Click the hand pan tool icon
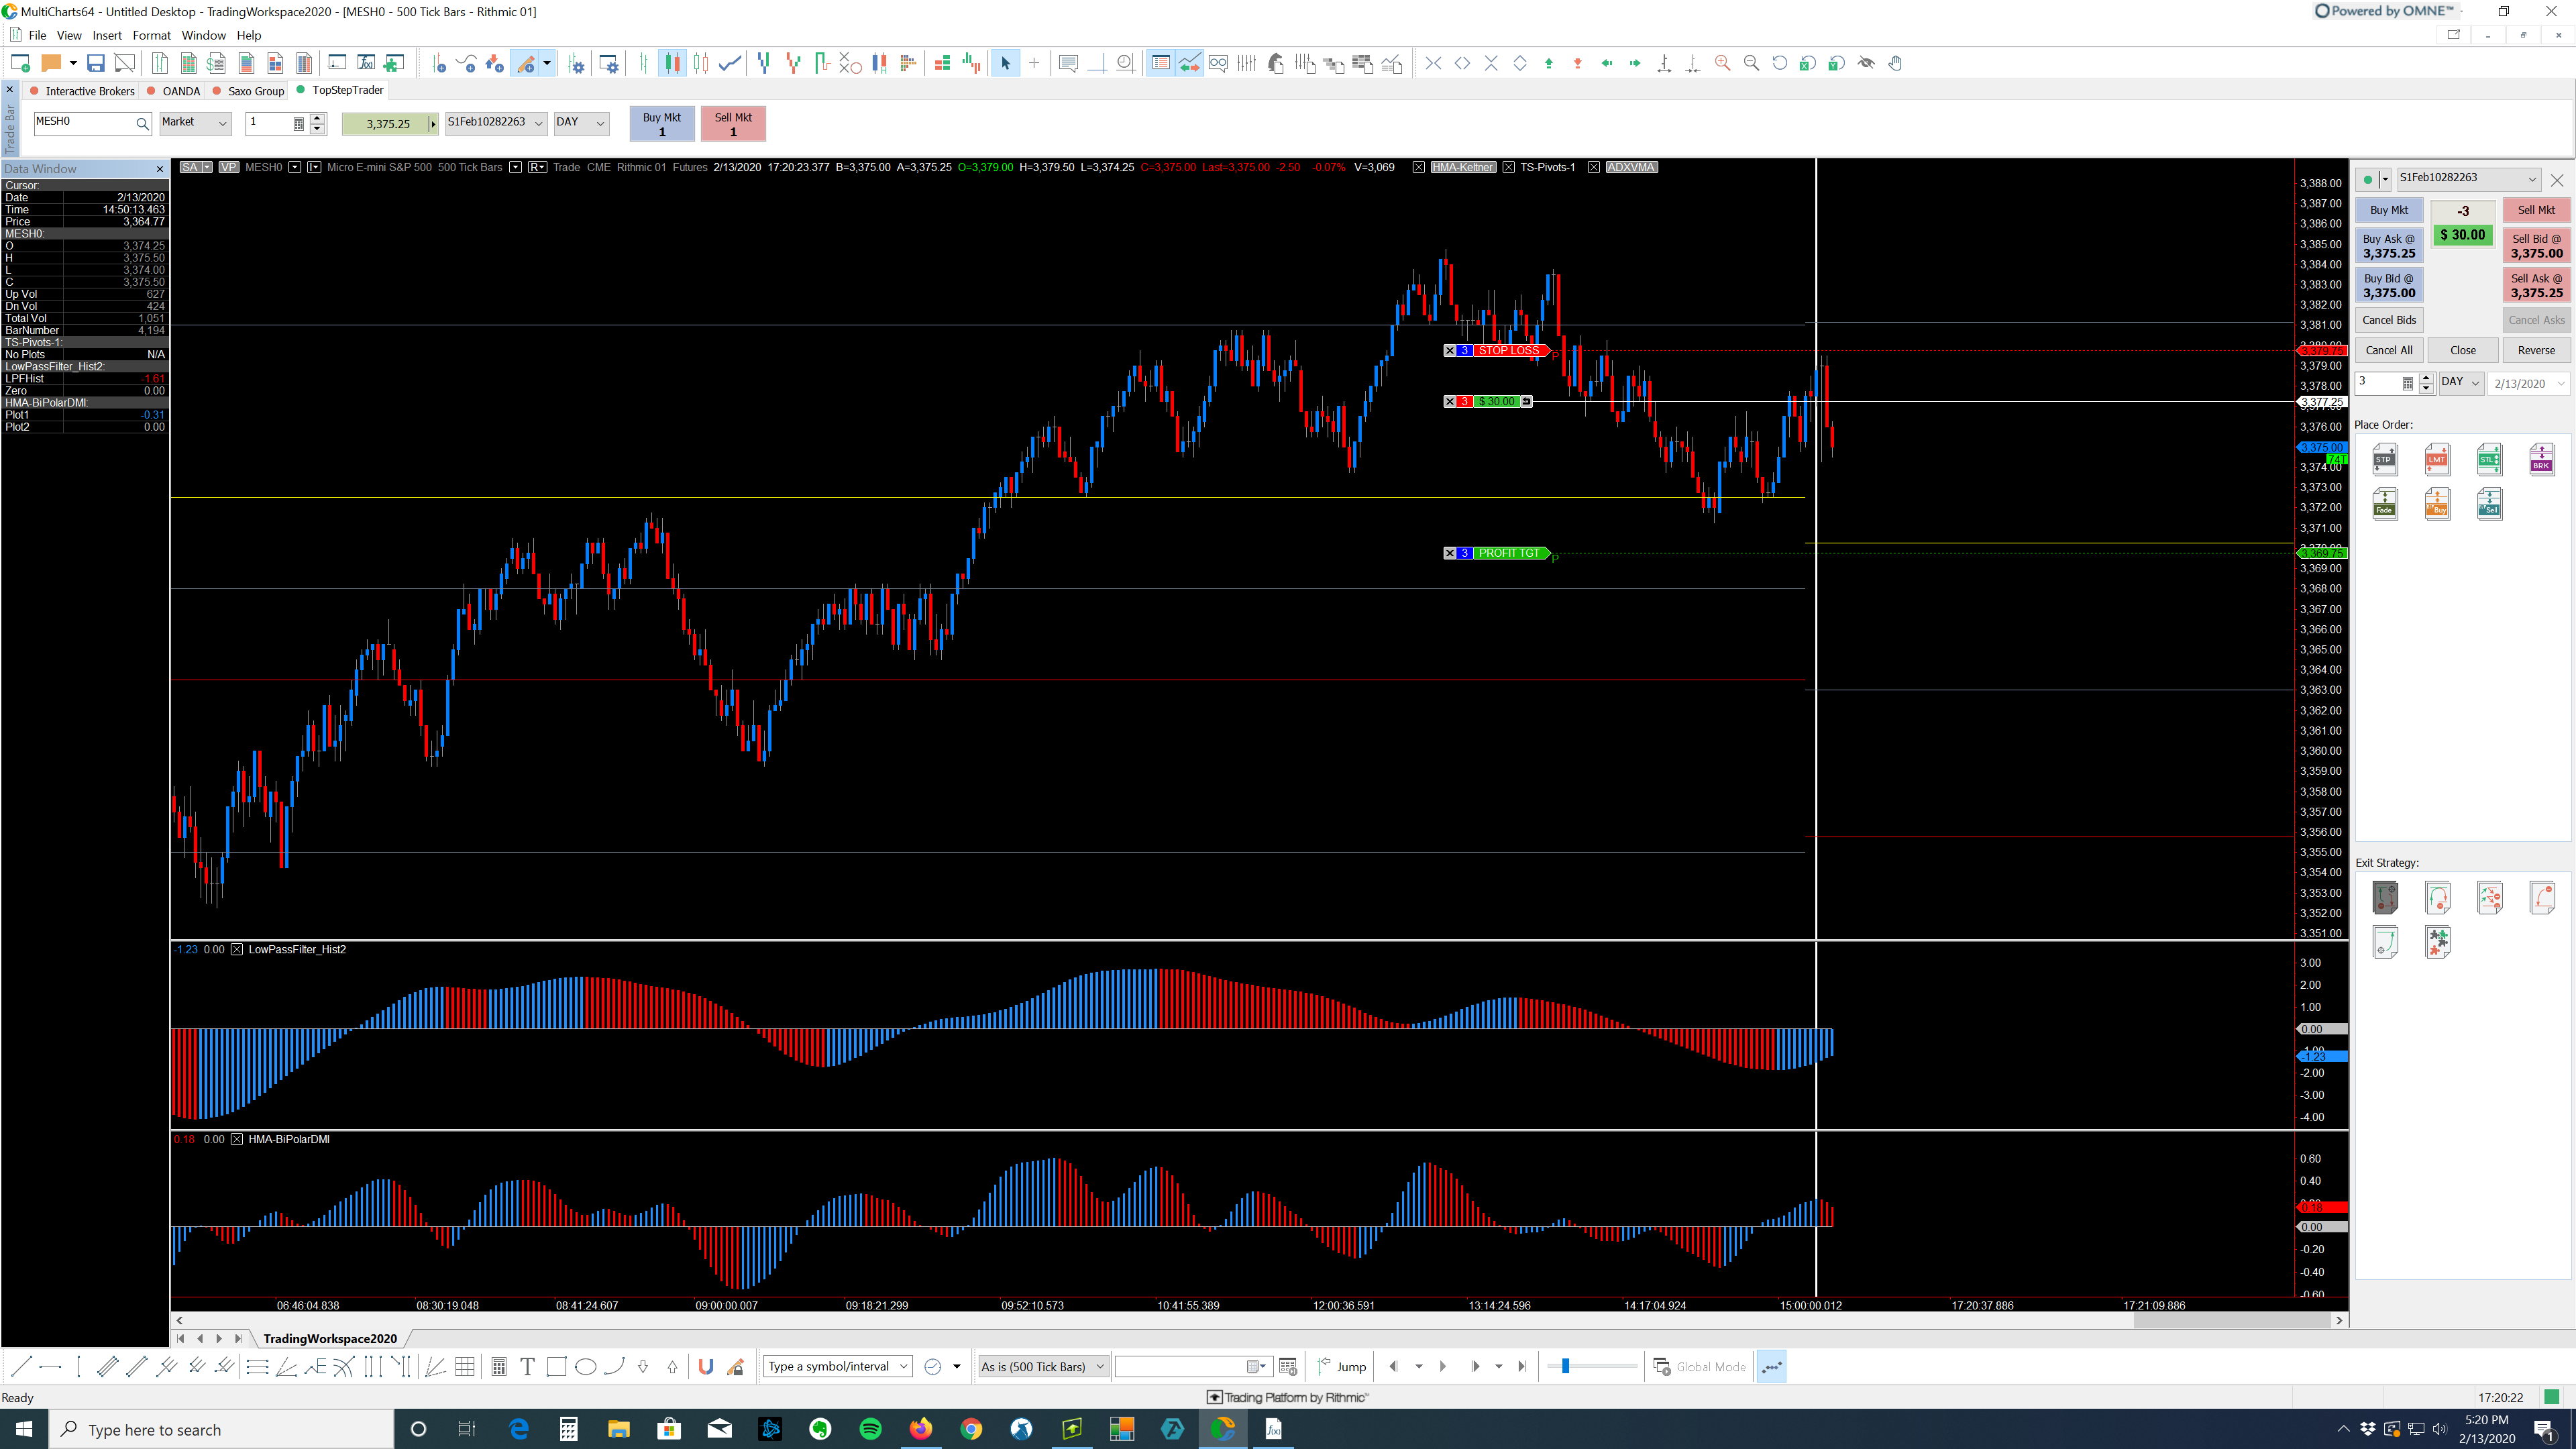 tap(1895, 63)
